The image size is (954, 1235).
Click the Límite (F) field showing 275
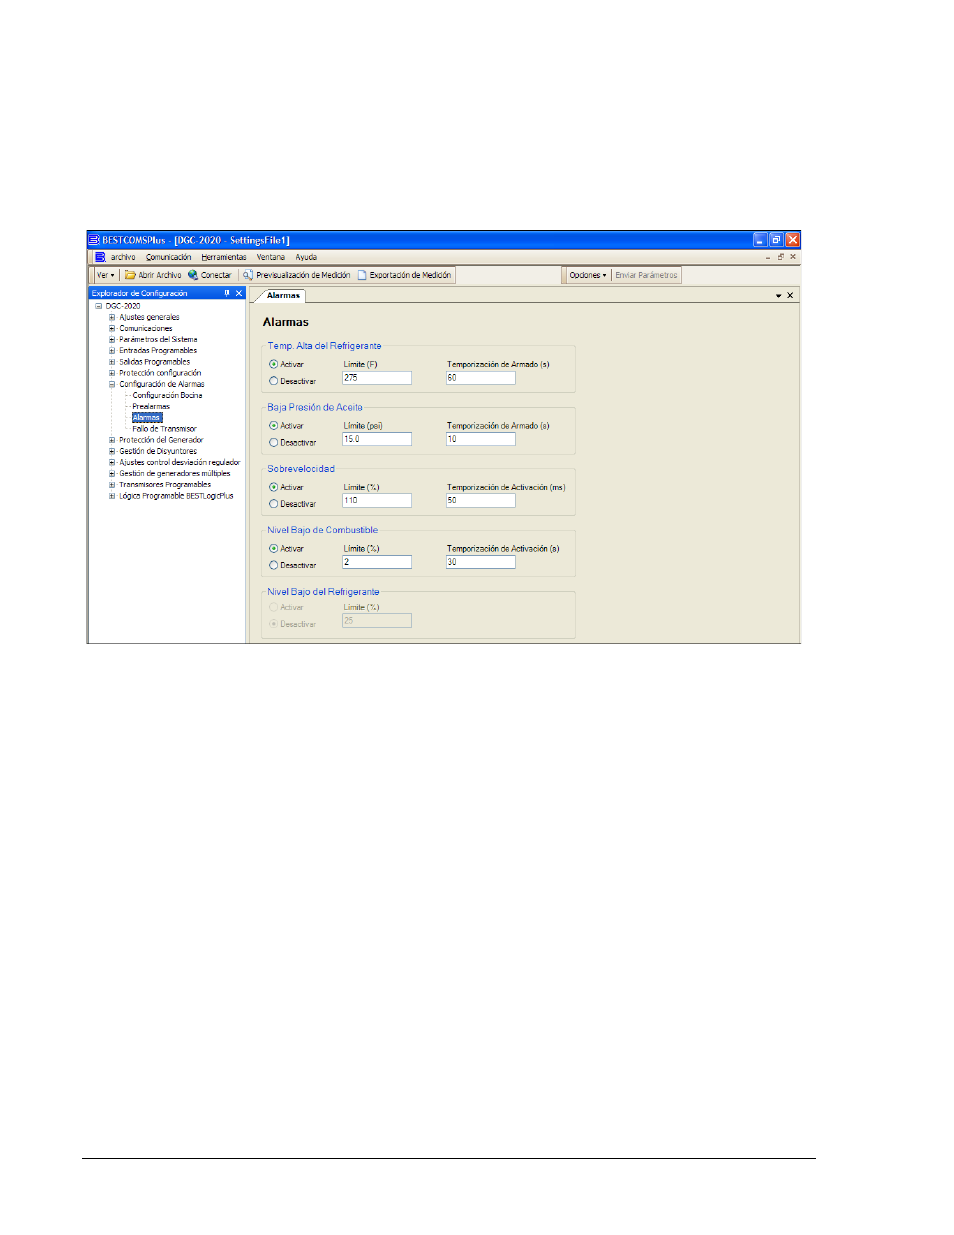click(x=377, y=378)
